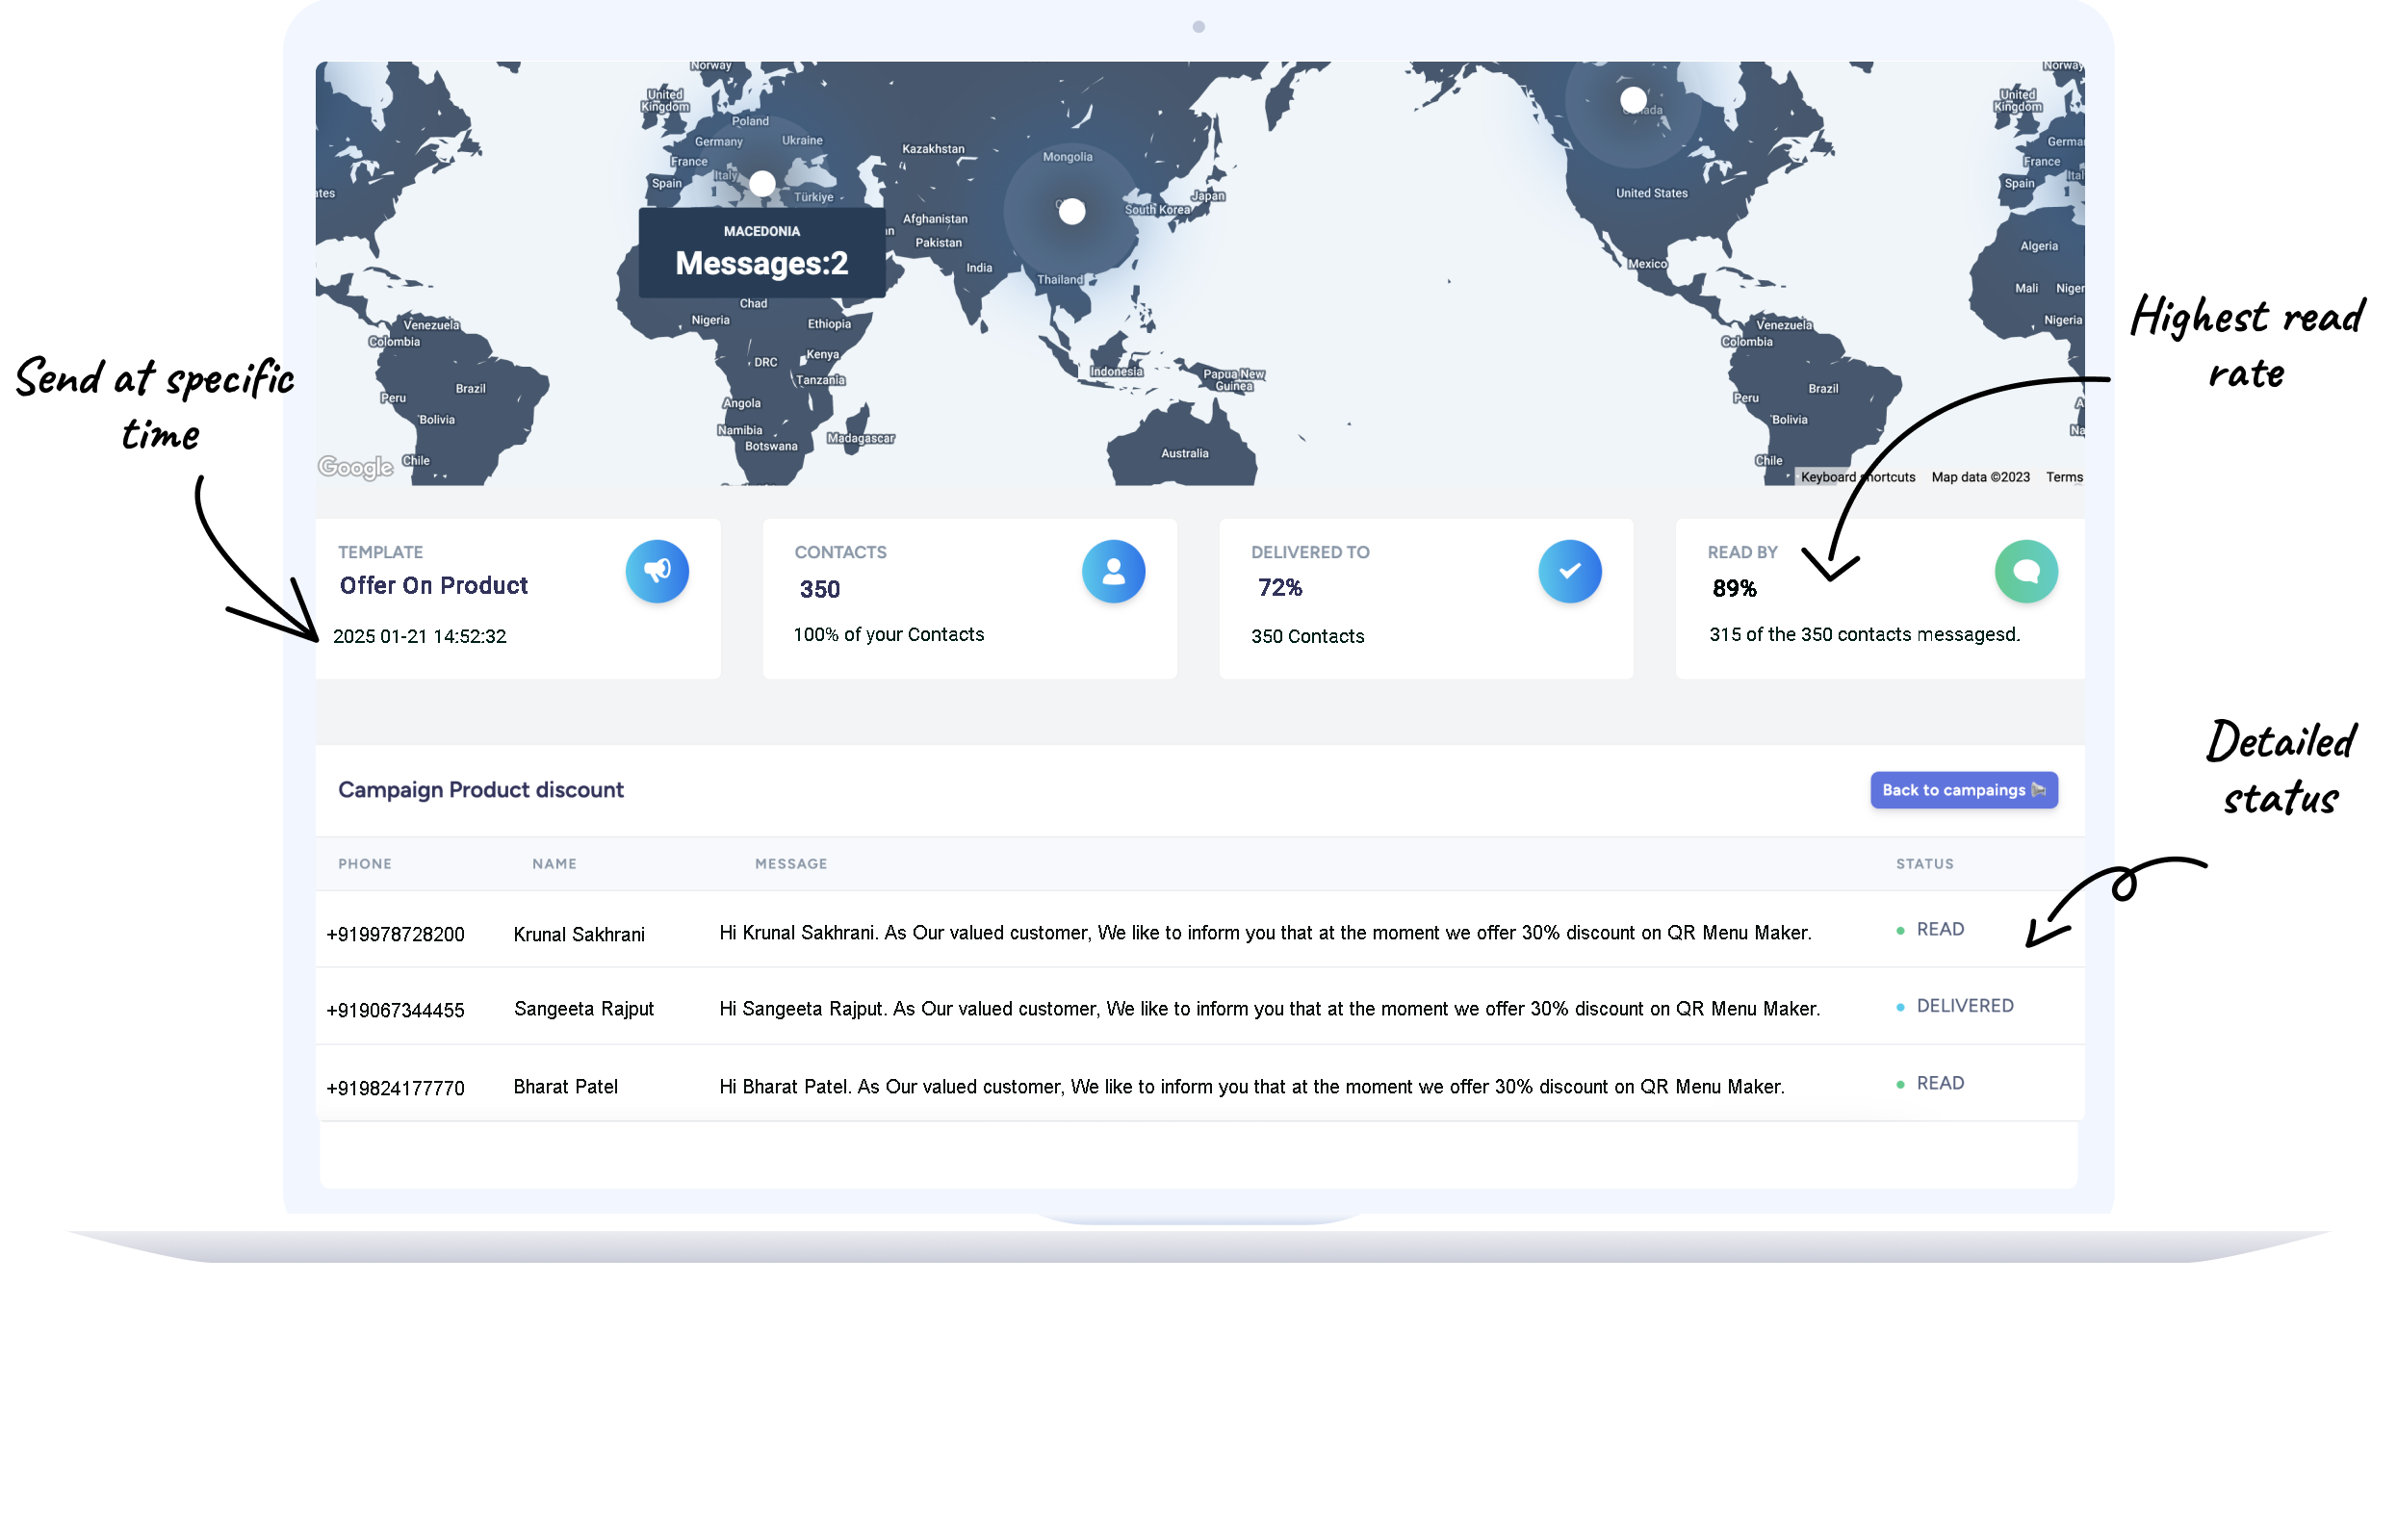Click the map marker over Canada

click(1632, 99)
